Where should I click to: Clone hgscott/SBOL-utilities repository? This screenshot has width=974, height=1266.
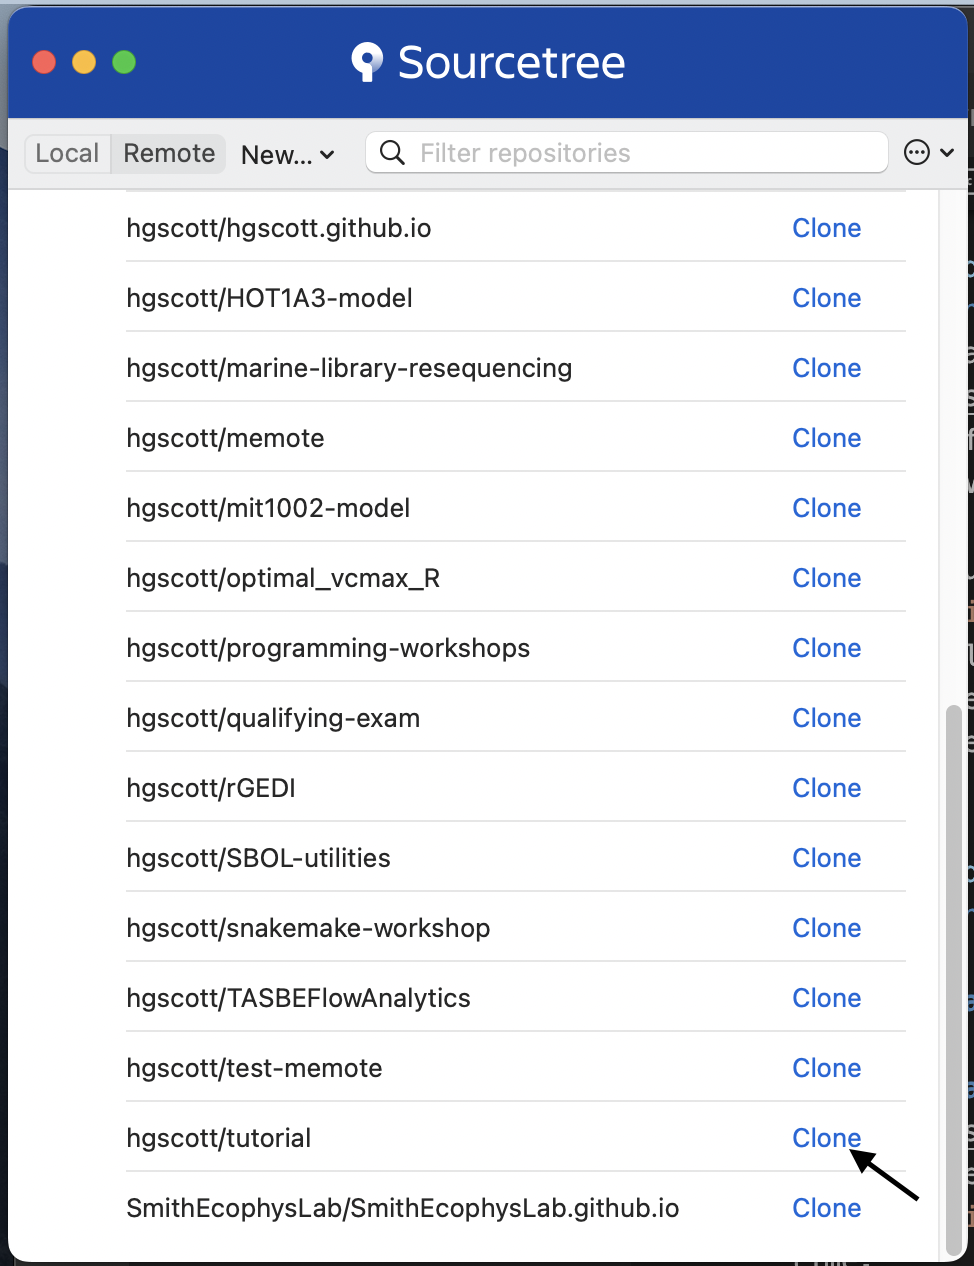826,858
